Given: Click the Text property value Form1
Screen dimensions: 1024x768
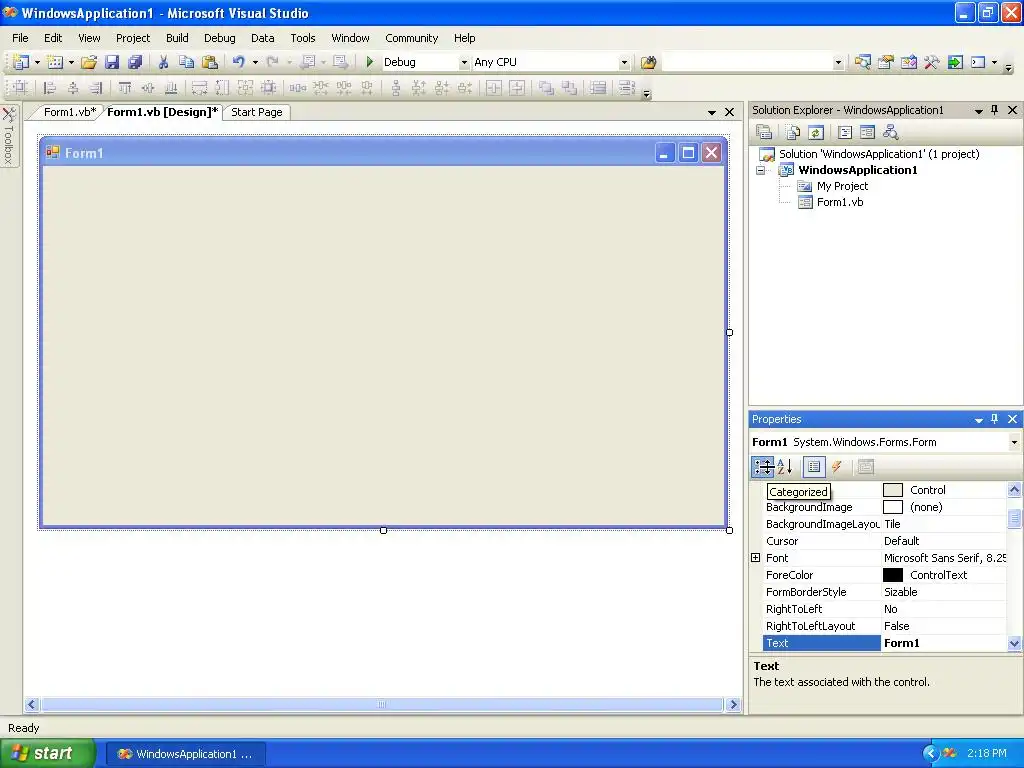Looking at the screenshot, I should [x=901, y=643].
